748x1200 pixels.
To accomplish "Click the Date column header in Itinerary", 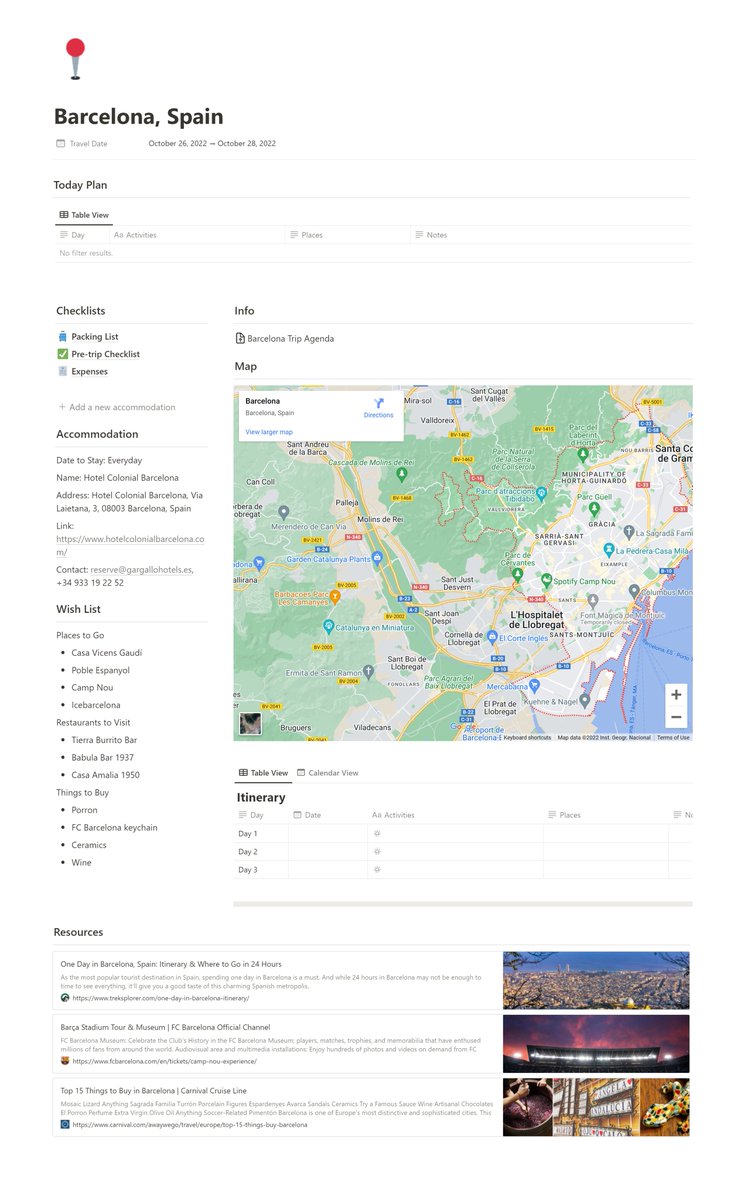I will point(328,815).
